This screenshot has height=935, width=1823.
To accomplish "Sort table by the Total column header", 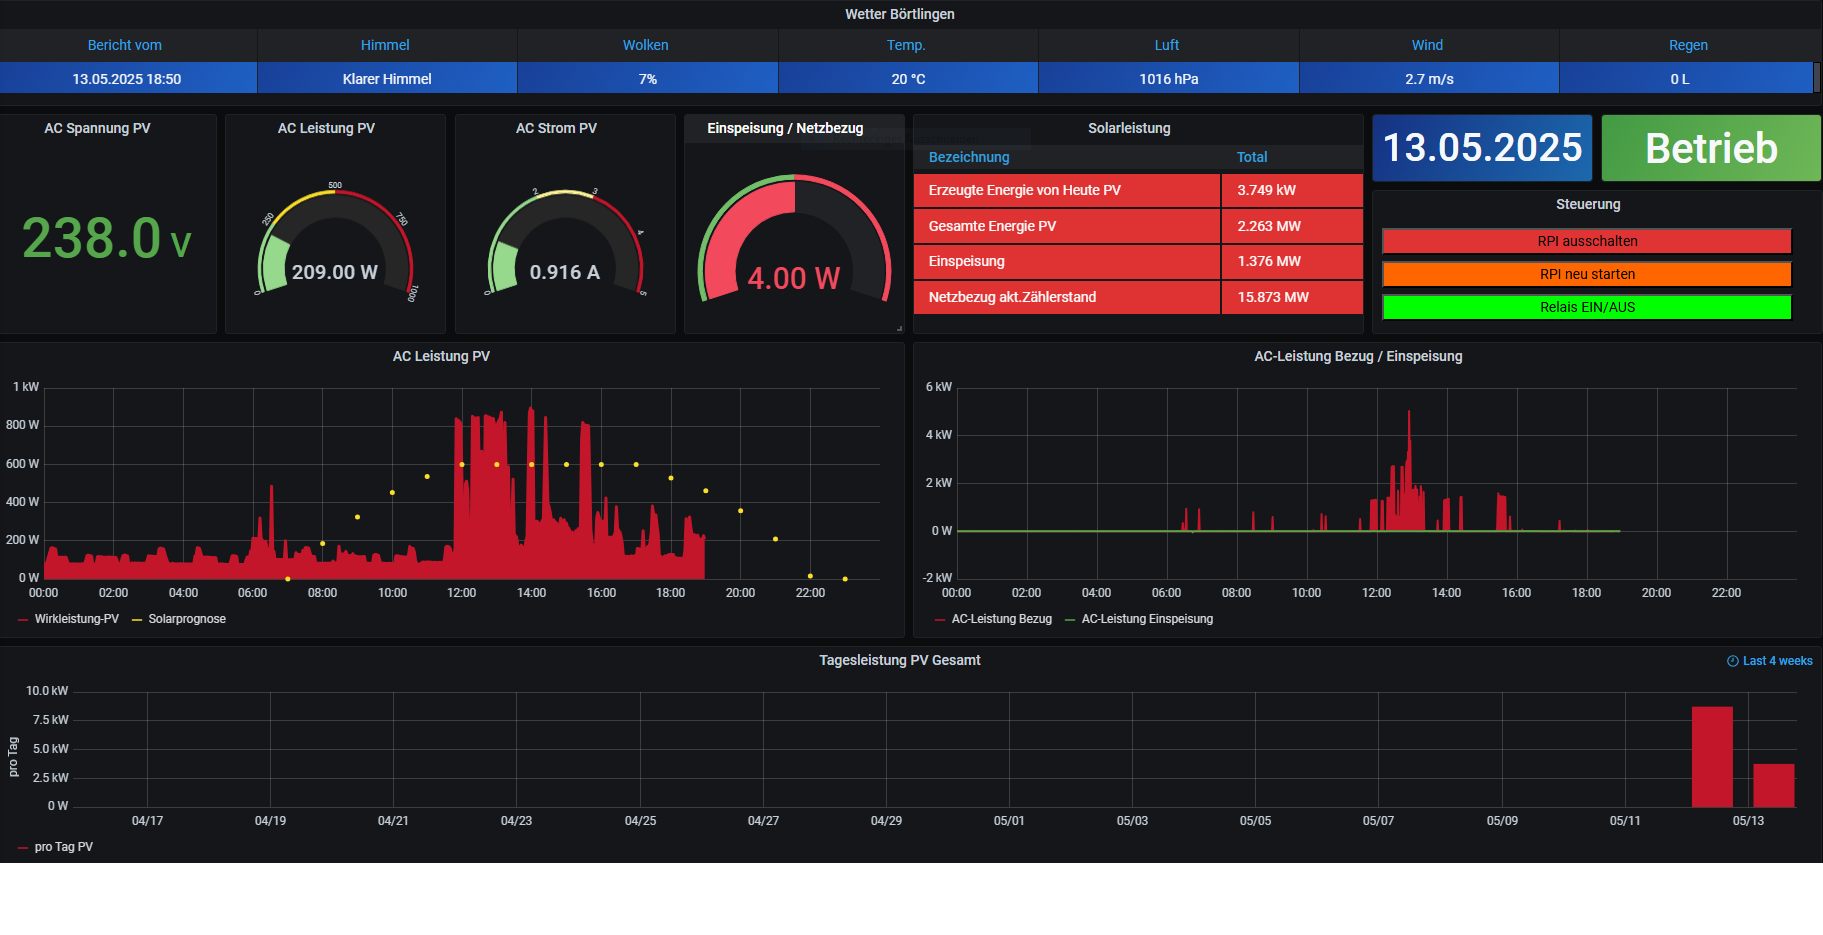I will point(1251,157).
